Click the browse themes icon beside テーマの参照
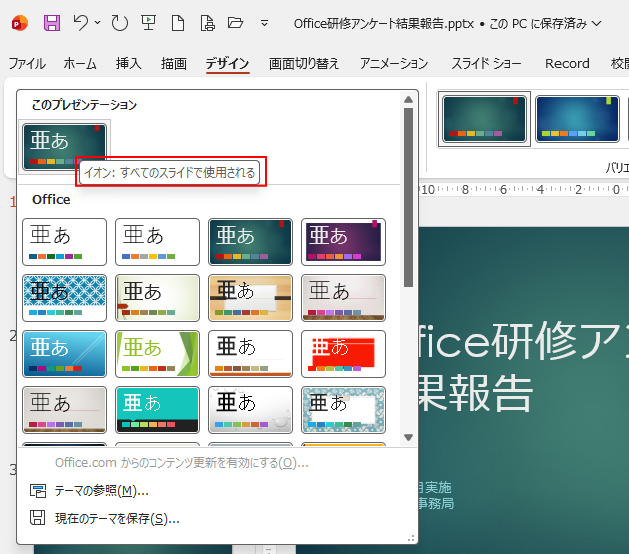This screenshot has height=554, width=629. 38,491
